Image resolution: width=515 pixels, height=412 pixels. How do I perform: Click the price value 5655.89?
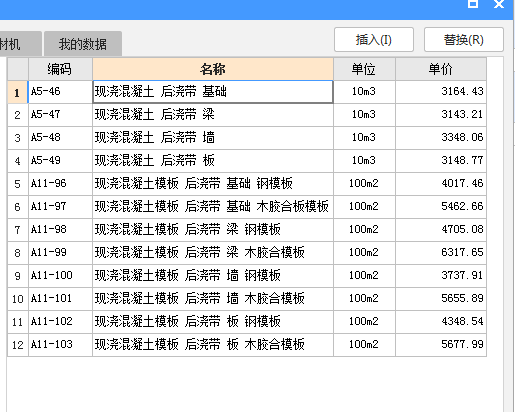pos(462,298)
